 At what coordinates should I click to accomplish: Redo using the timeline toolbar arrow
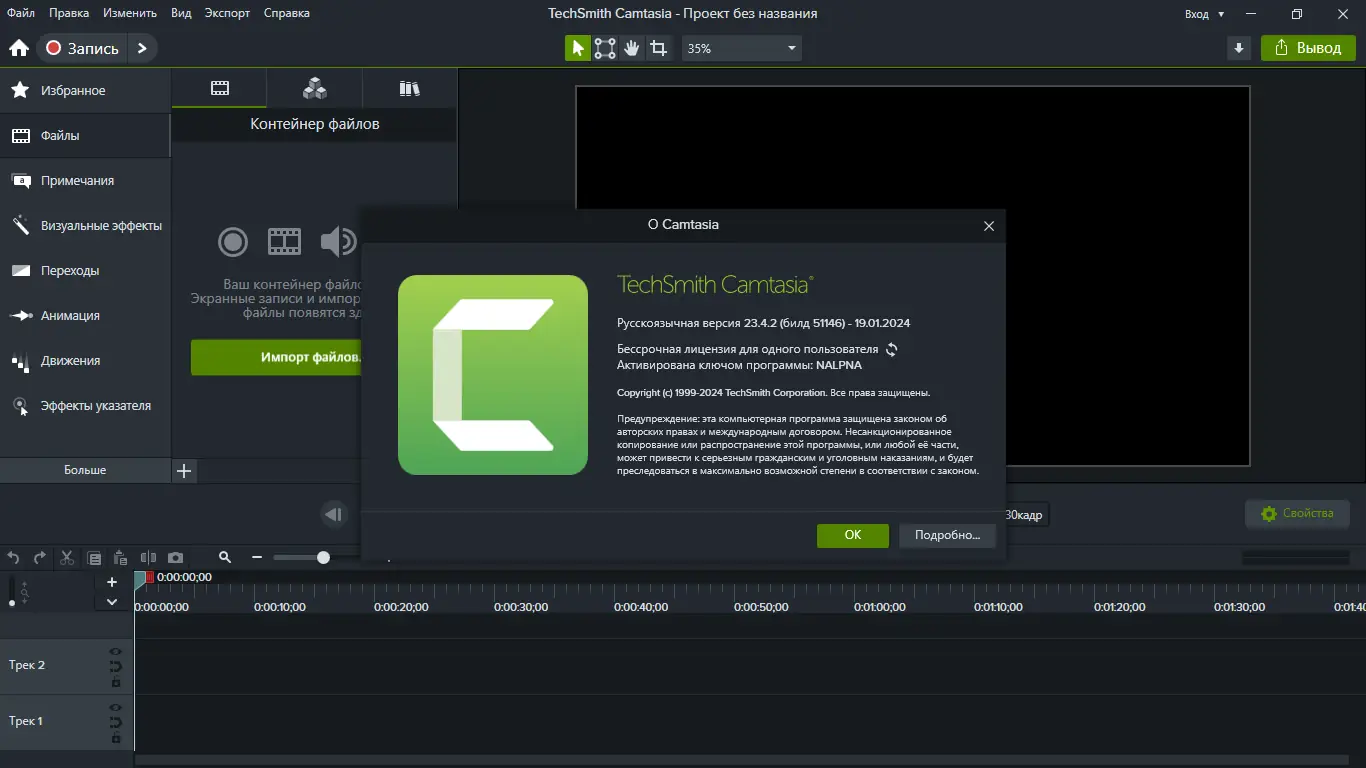click(x=40, y=558)
